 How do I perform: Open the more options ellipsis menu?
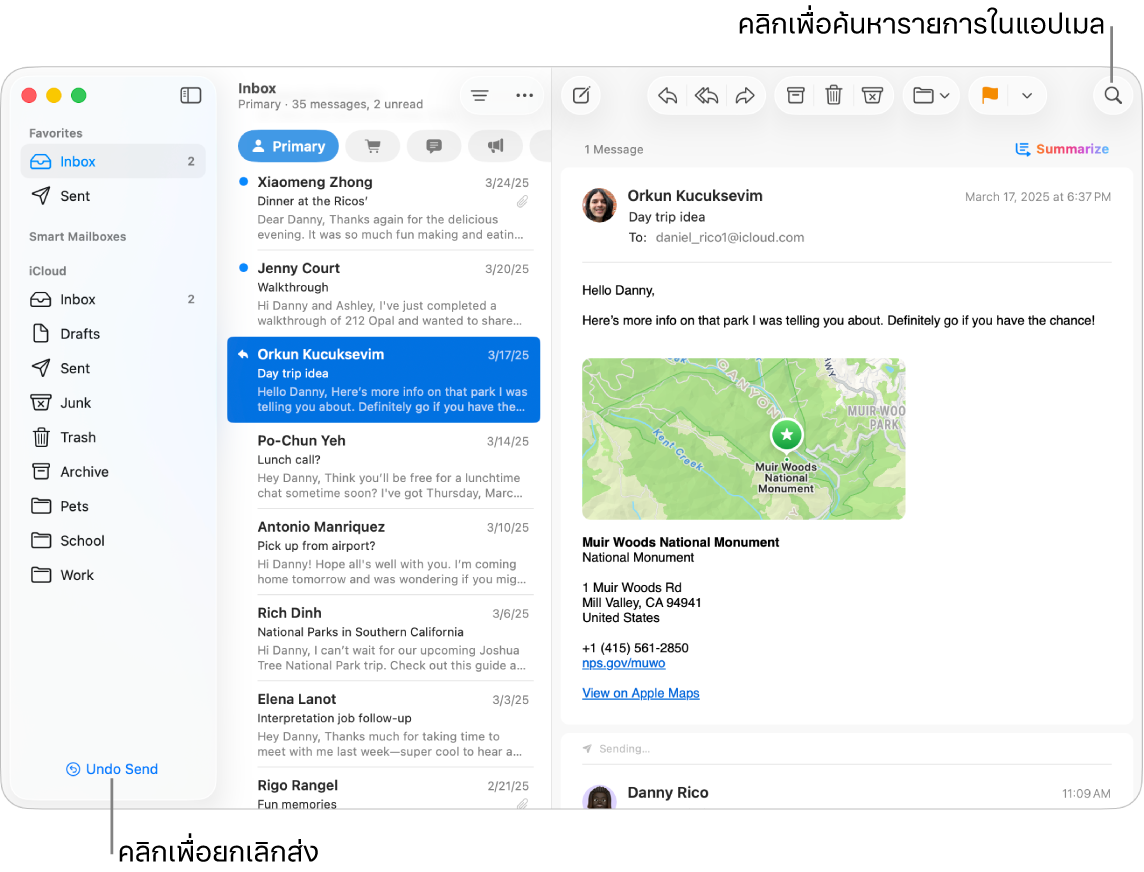point(524,96)
